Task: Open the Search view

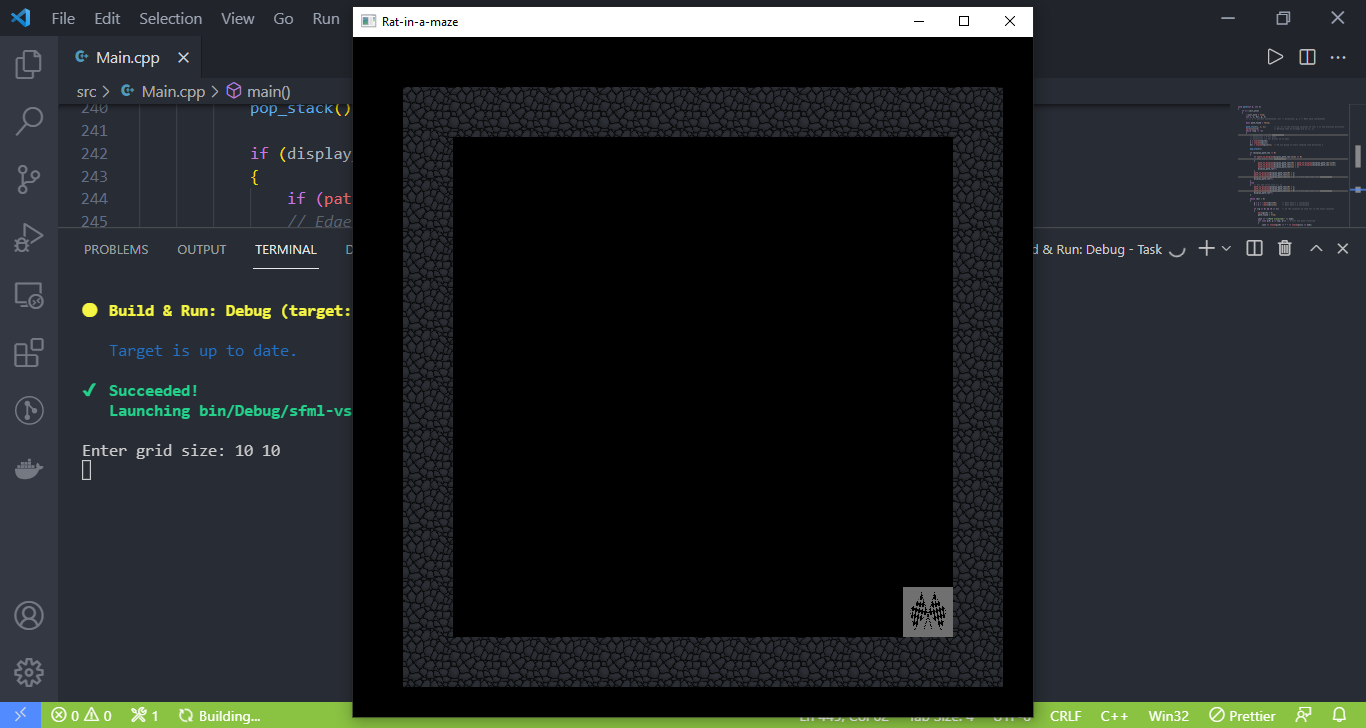Action: tap(28, 120)
